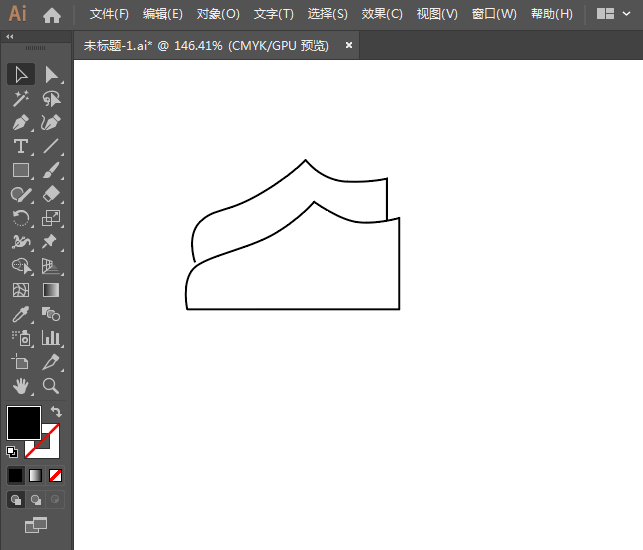Viewport: 643px width, 550px height.
Task: Open the 窗口(W) menu
Action: (494, 14)
